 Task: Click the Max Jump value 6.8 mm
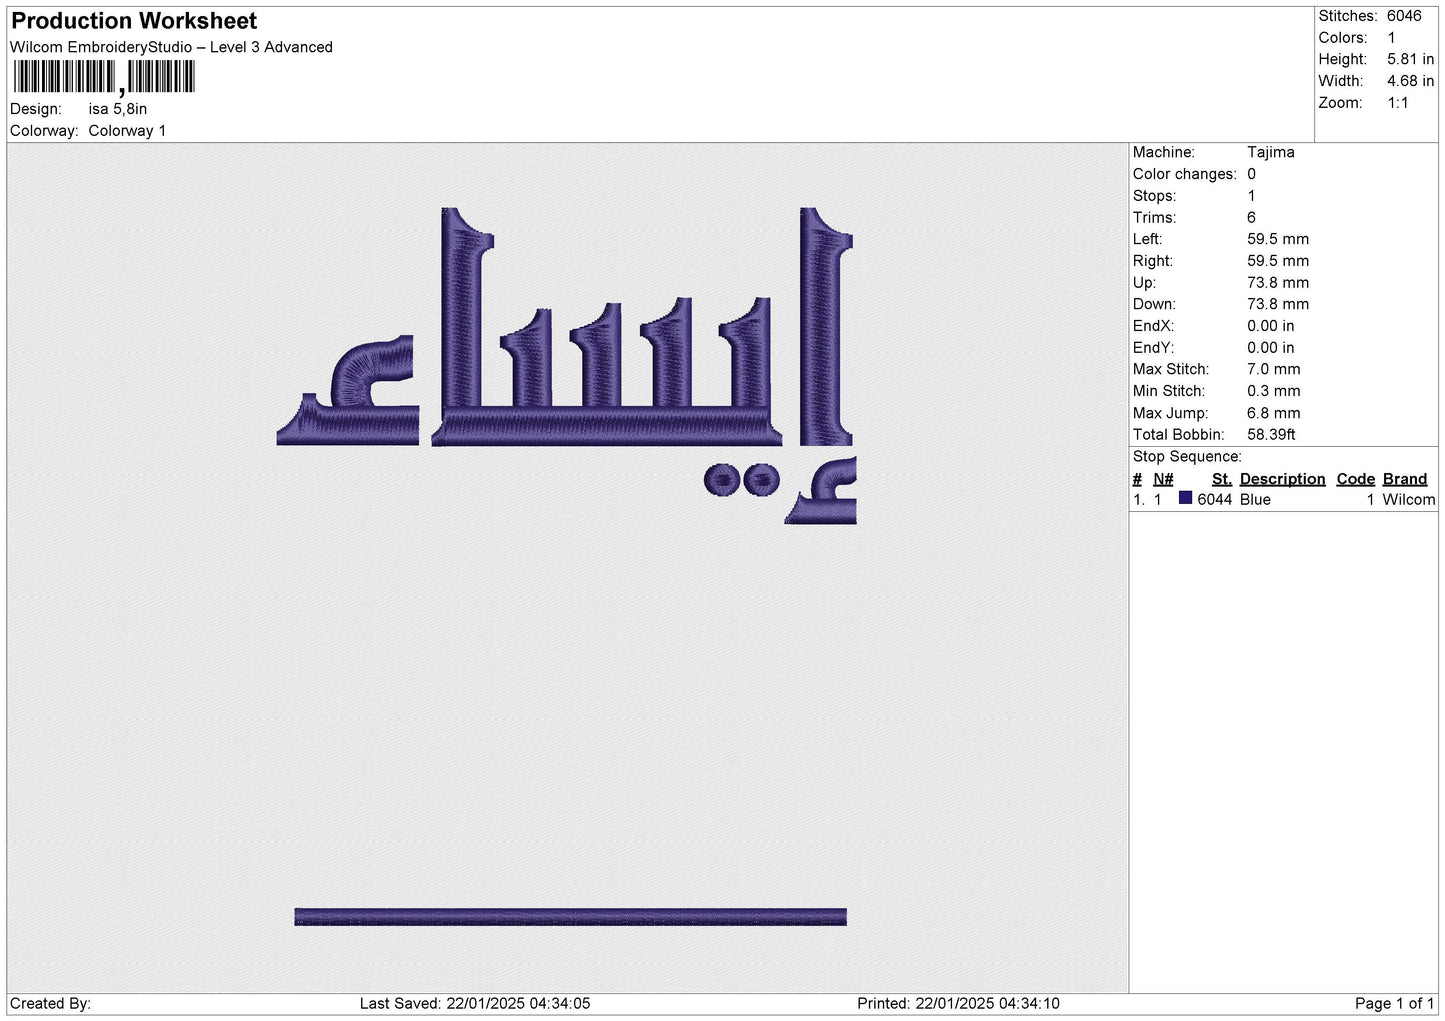coord(1274,413)
